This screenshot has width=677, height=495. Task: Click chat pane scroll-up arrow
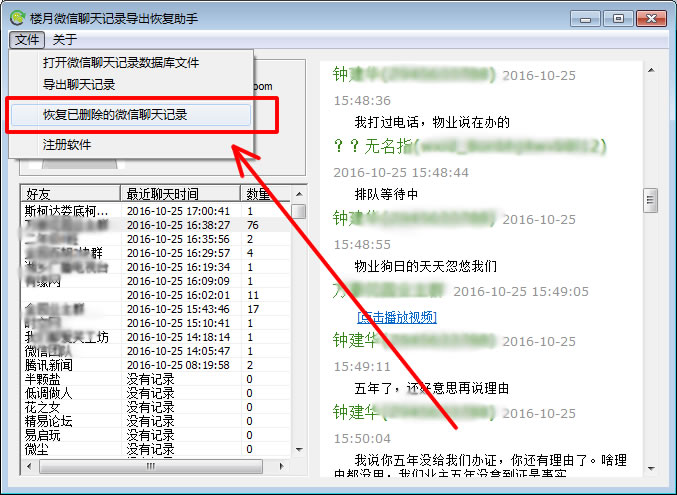coord(651,70)
